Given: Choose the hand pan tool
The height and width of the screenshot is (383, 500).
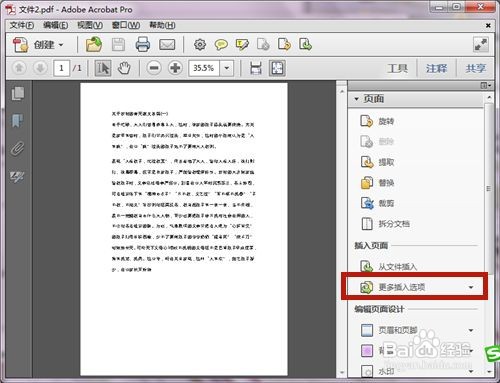Looking at the screenshot, I should pyautogui.click(x=124, y=68).
